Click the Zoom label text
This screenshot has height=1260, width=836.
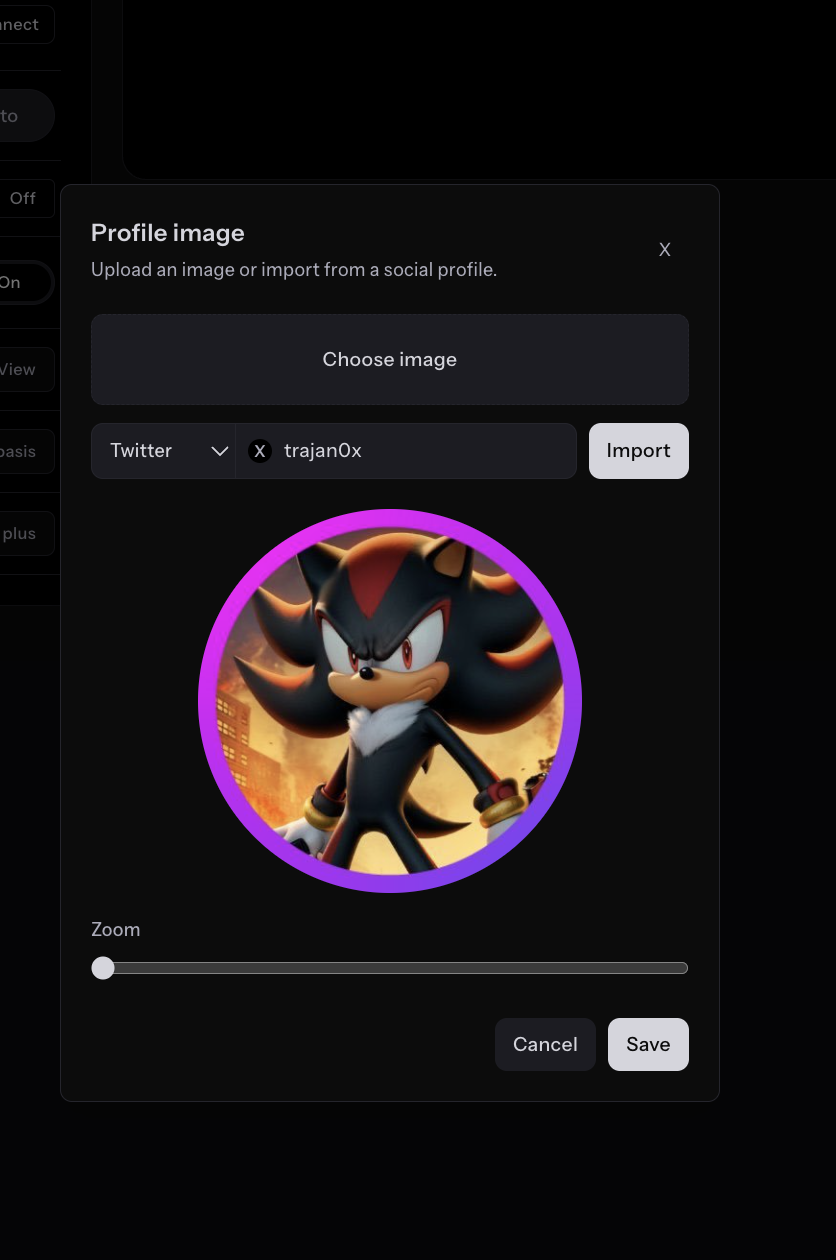pyautogui.click(x=116, y=930)
